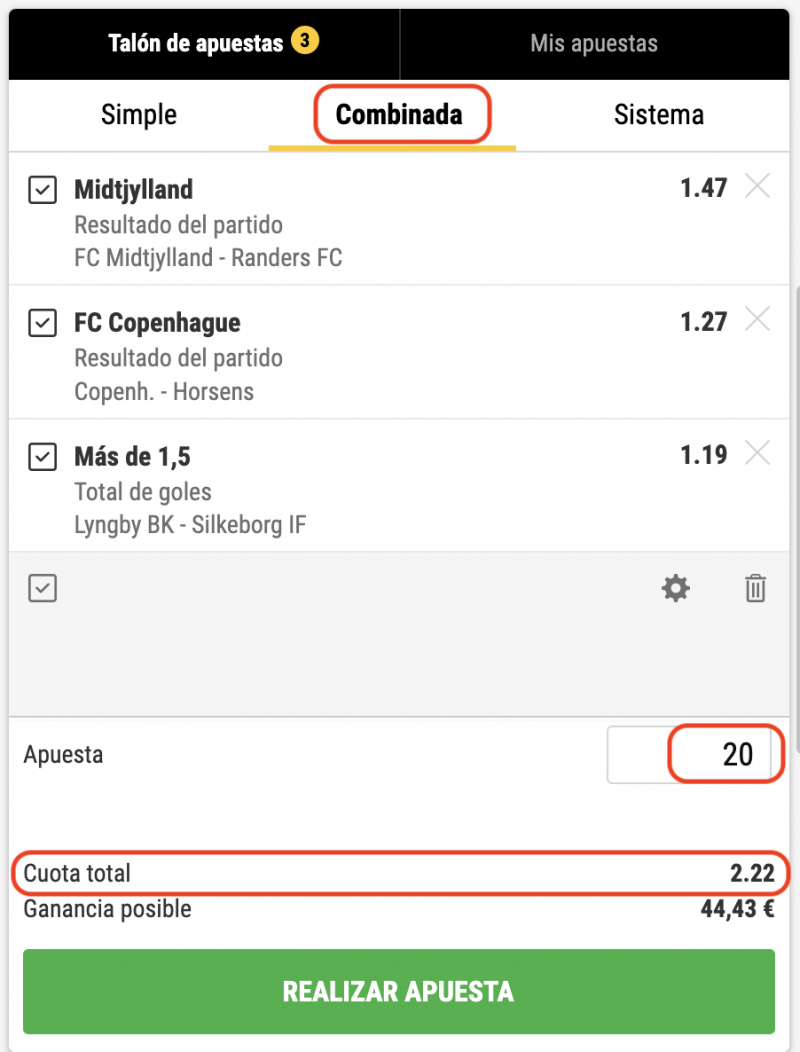
Task: Switch to the Sistema tab
Action: tap(658, 115)
